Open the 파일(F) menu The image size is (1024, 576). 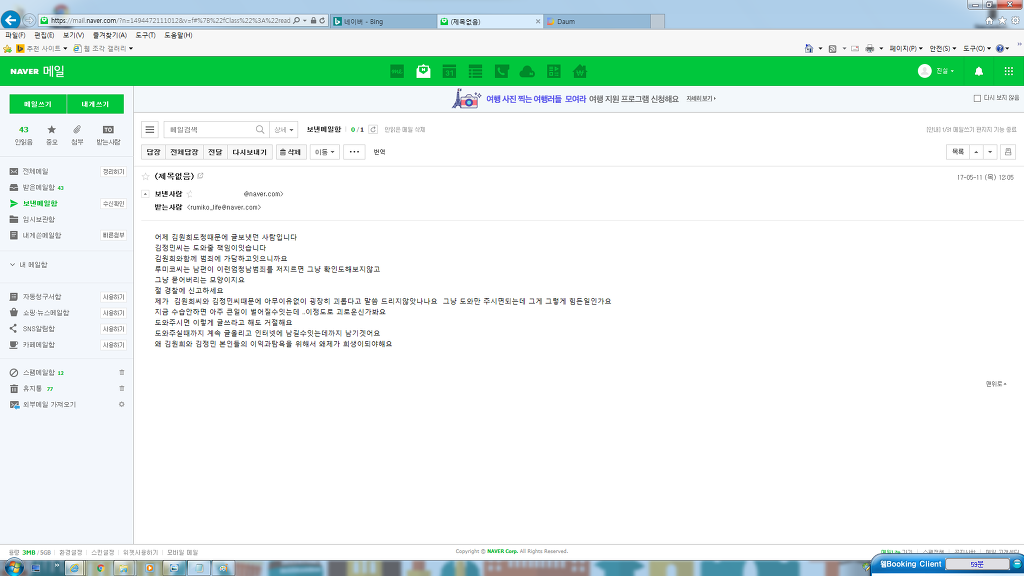pos(15,35)
